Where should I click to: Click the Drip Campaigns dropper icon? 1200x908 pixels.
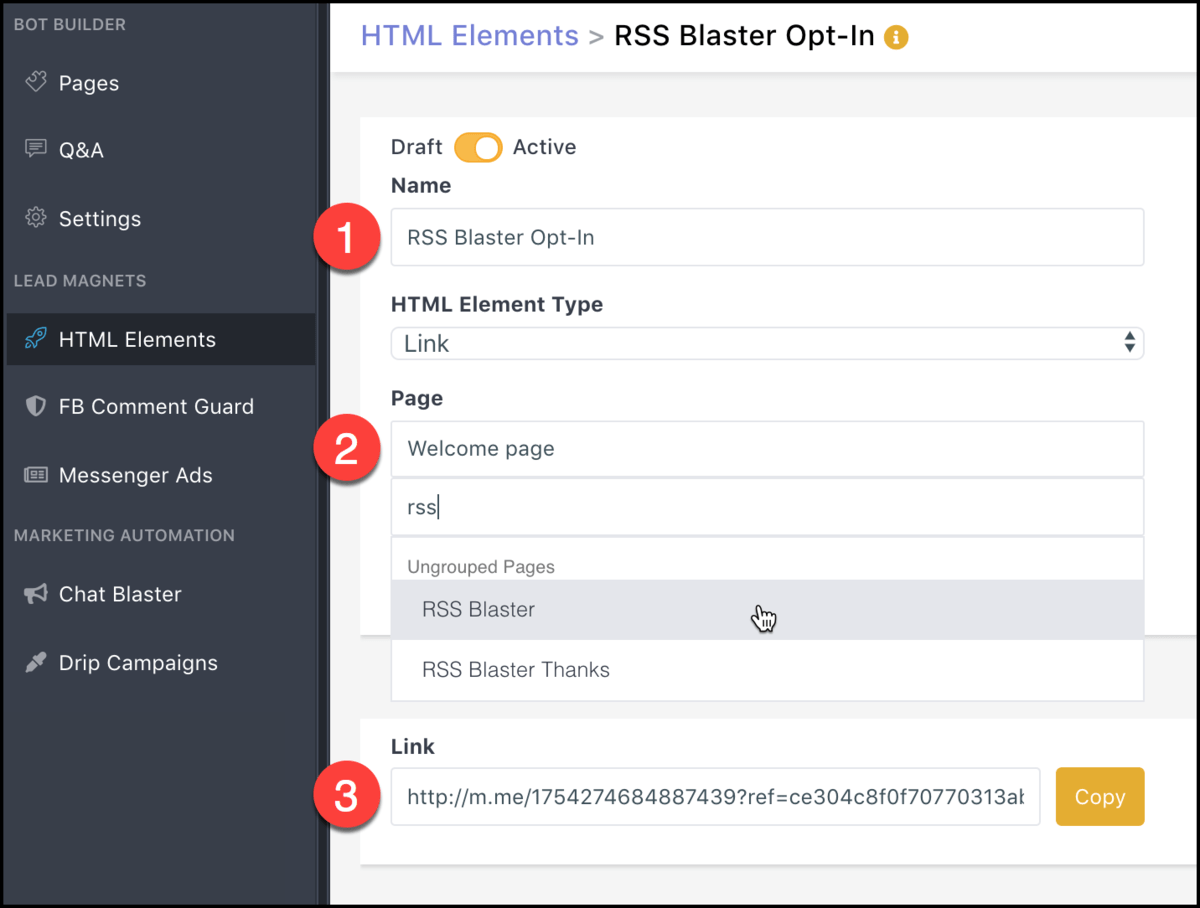tap(36, 662)
